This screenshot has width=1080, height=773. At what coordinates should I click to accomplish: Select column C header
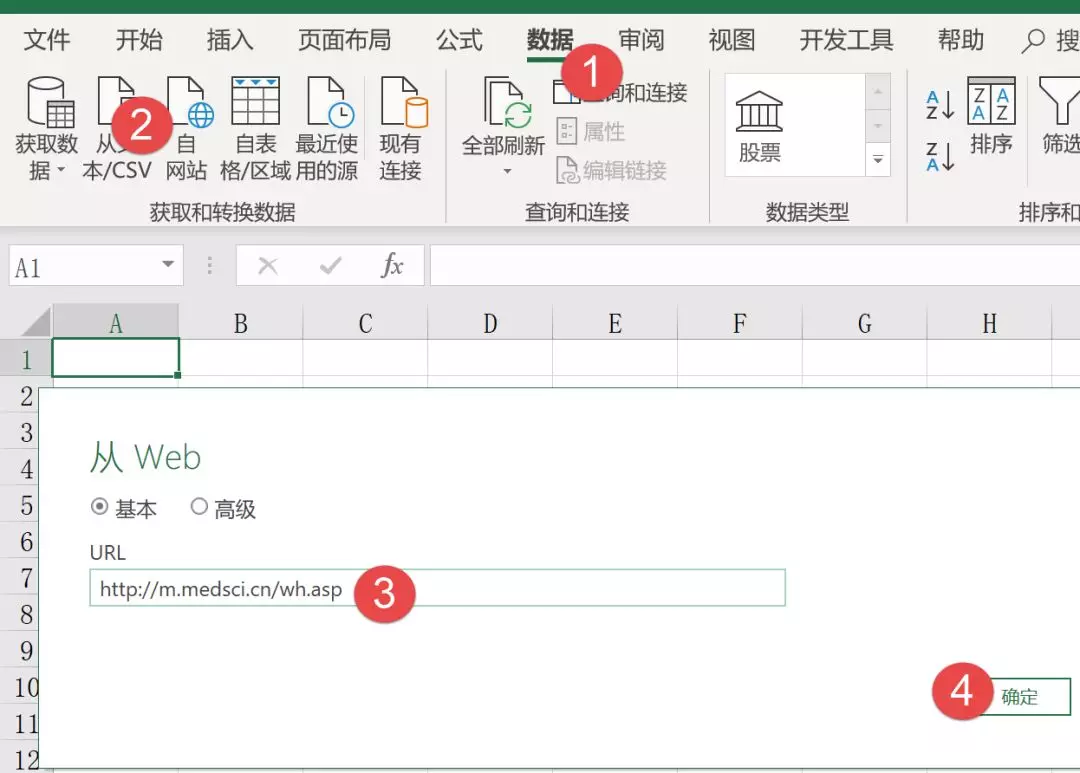(365, 322)
